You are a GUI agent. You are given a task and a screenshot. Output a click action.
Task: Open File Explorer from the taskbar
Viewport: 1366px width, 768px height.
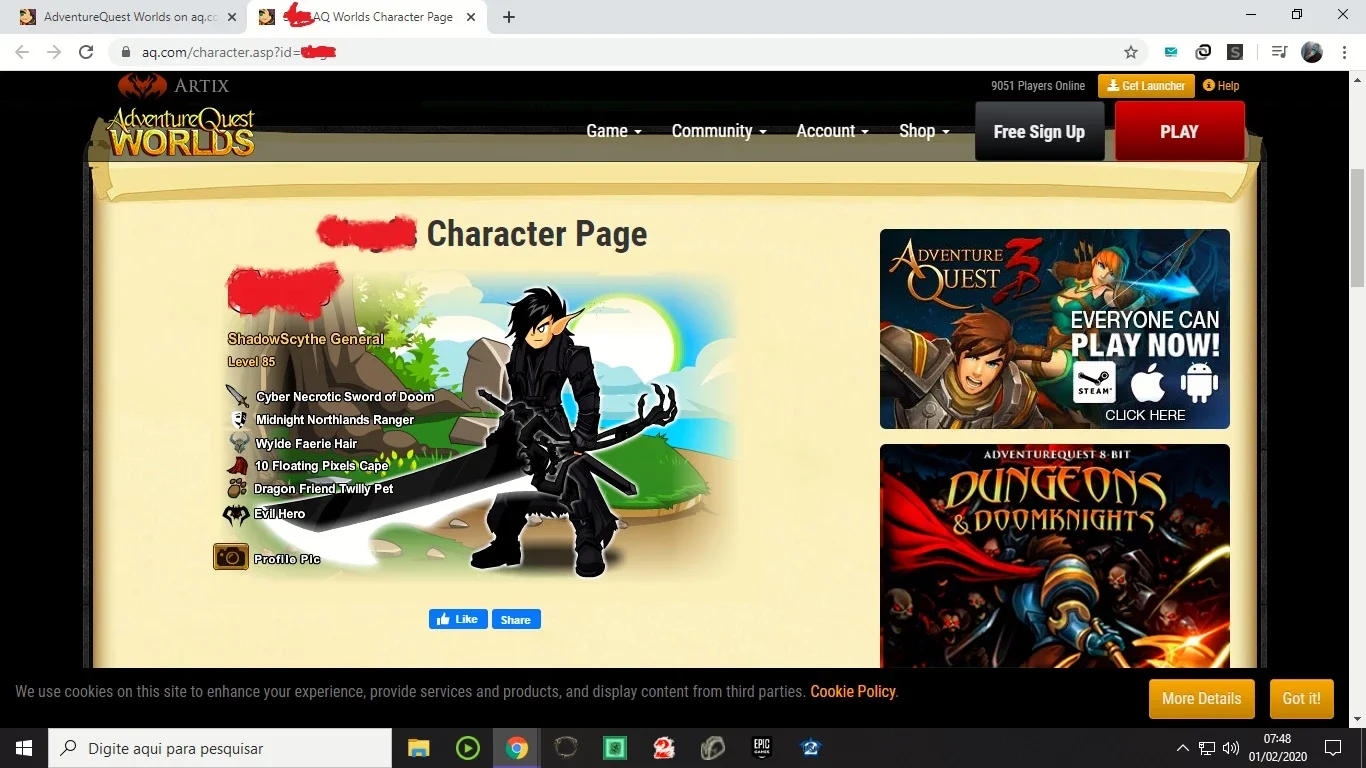click(x=418, y=748)
